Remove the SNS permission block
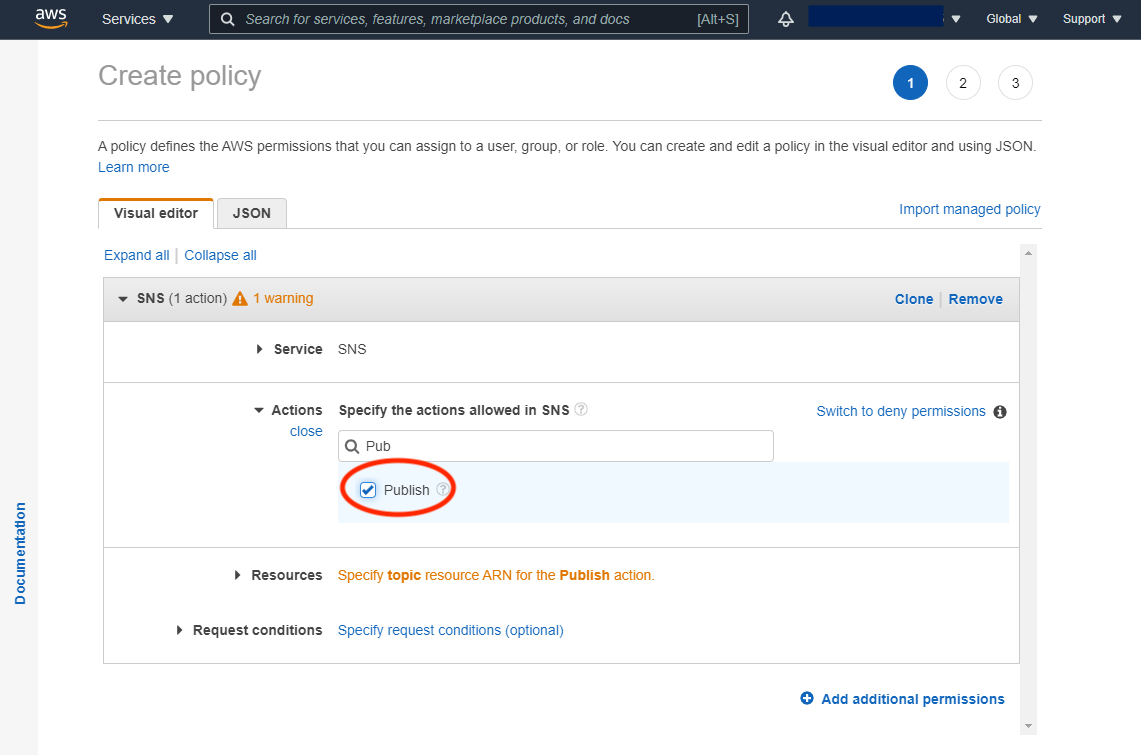1141x755 pixels. 975,299
